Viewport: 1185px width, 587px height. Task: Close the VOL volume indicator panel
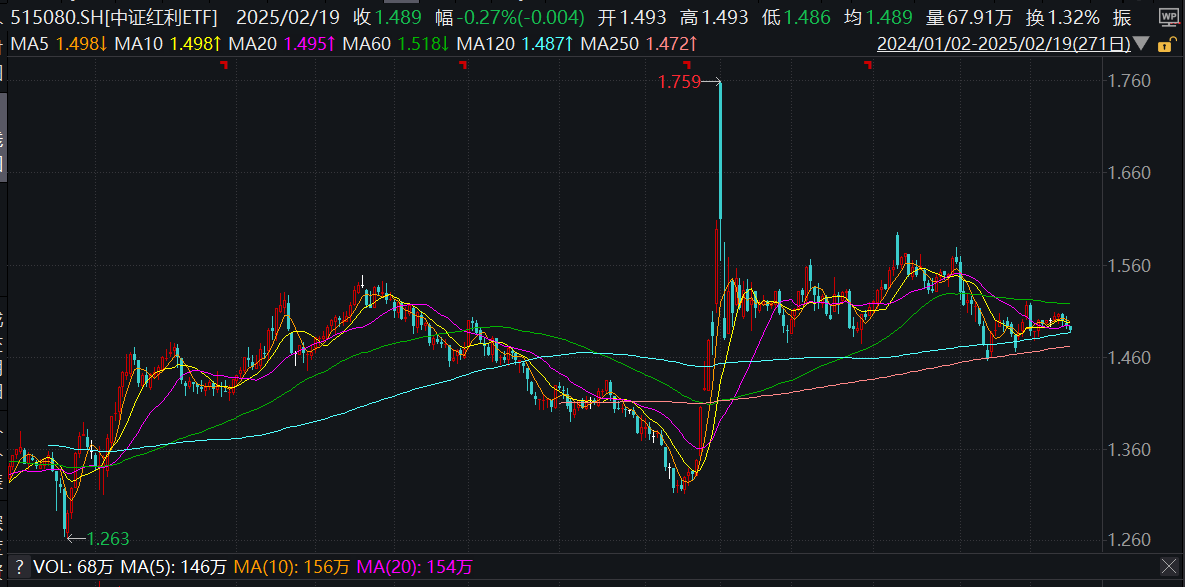[x=1168, y=566]
